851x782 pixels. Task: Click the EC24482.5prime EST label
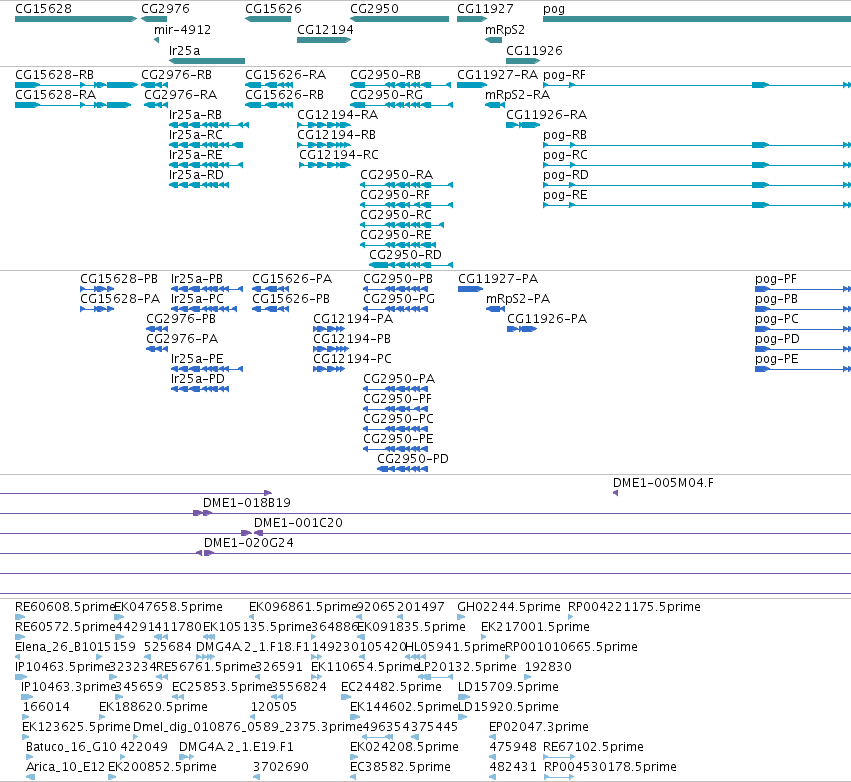click(x=391, y=687)
